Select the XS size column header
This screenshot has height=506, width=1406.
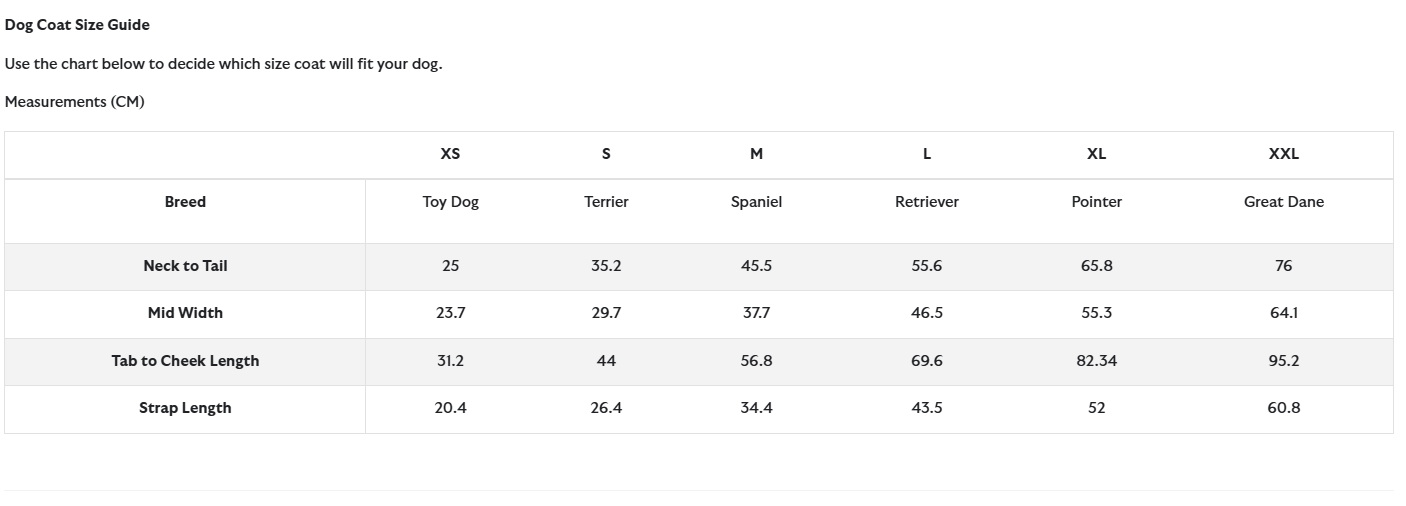(450, 154)
